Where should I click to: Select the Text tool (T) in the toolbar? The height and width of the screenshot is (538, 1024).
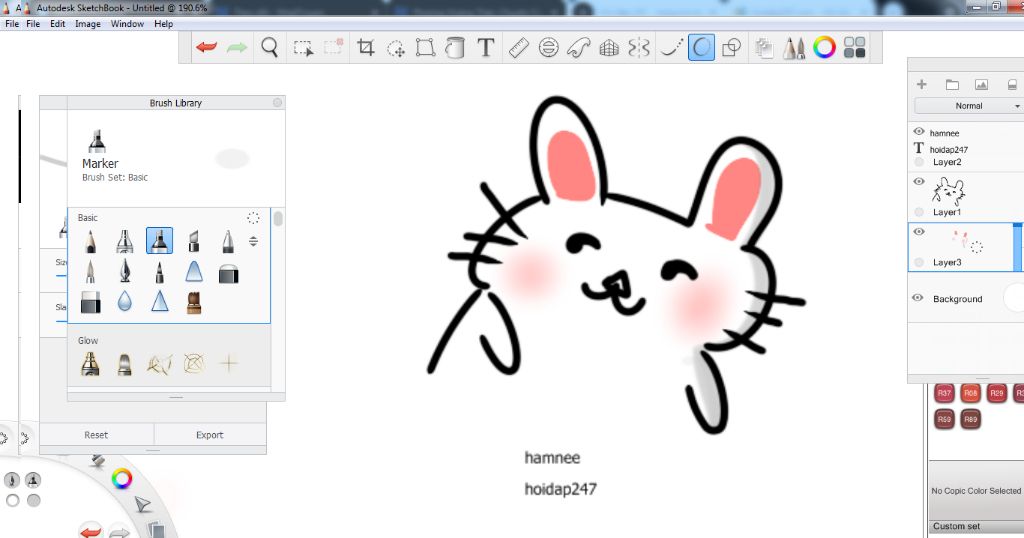(x=485, y=48)
